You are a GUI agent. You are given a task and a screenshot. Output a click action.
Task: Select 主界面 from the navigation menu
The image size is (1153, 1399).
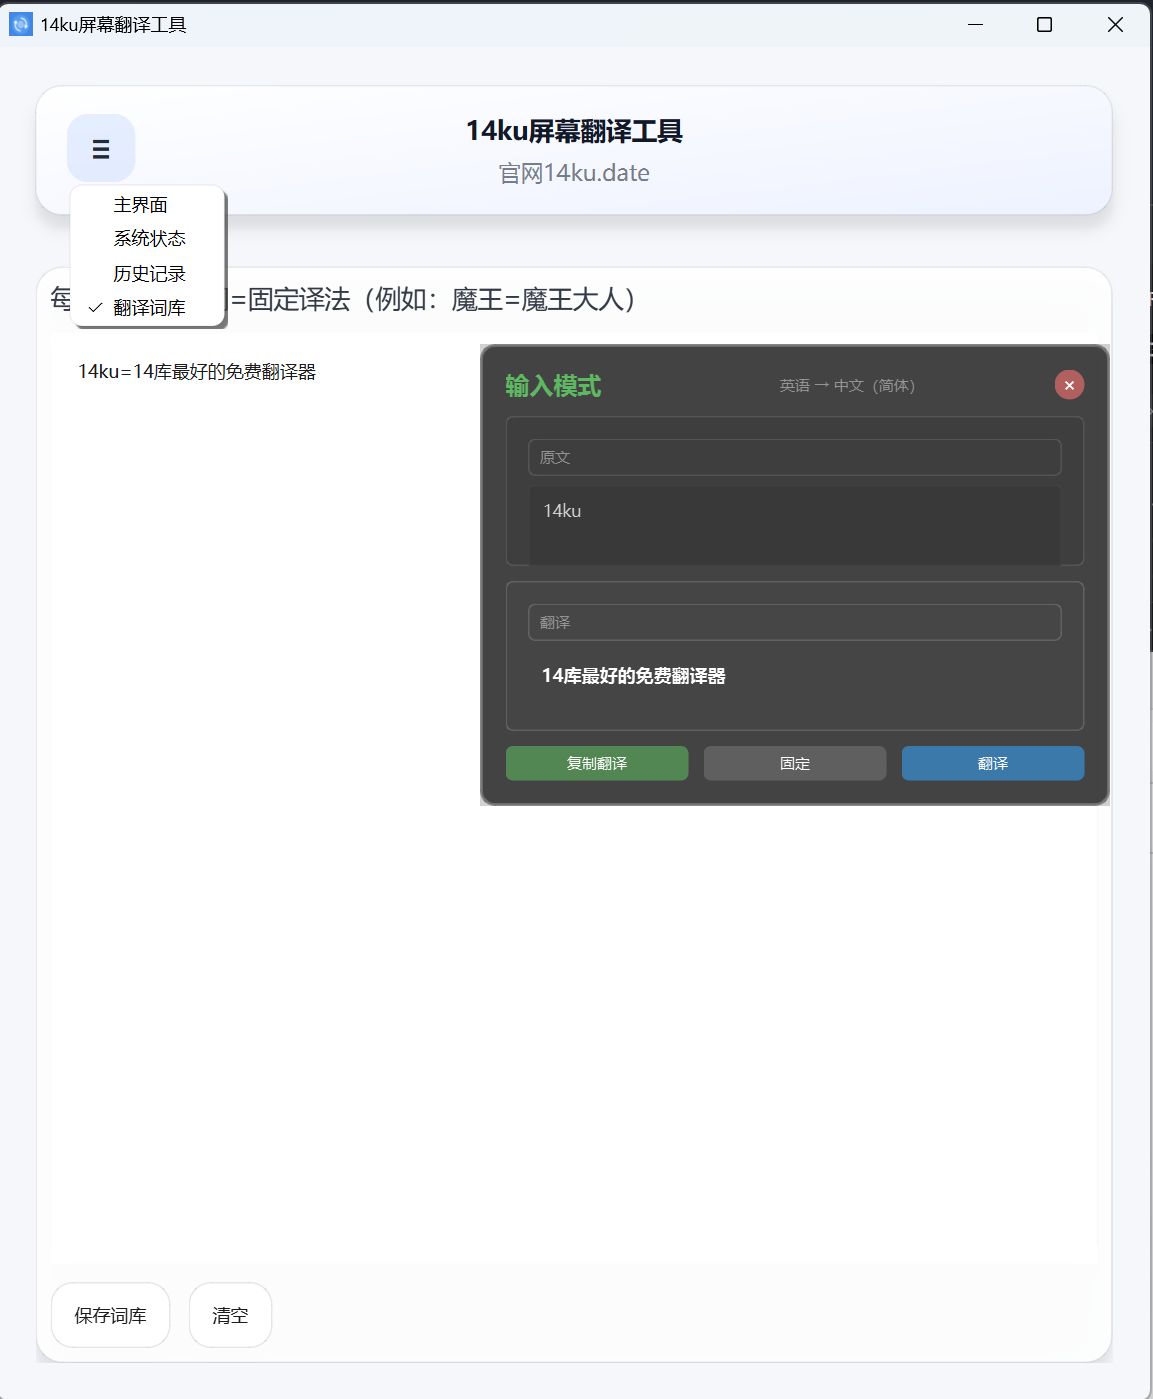pyautogui.click(x=140, y=204)
